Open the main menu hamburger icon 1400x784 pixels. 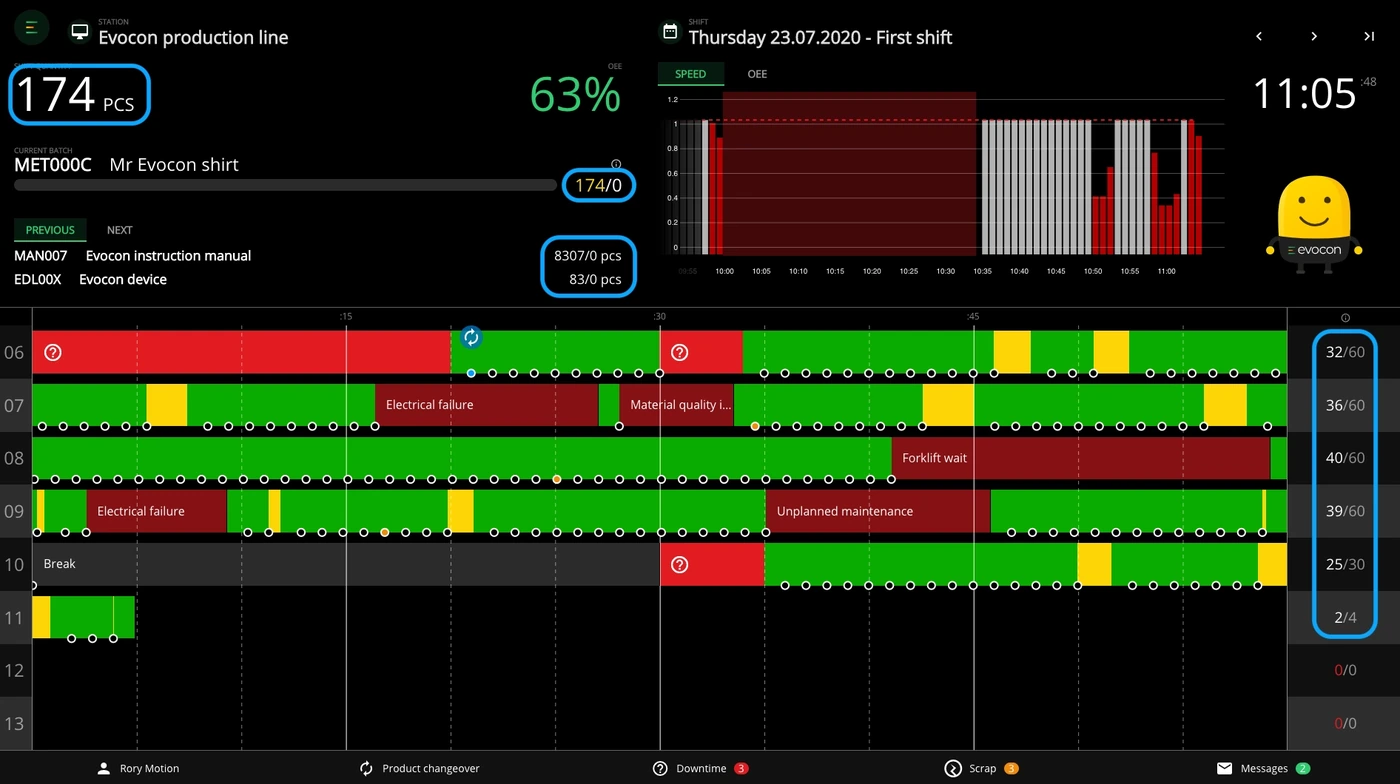point(31,28)
